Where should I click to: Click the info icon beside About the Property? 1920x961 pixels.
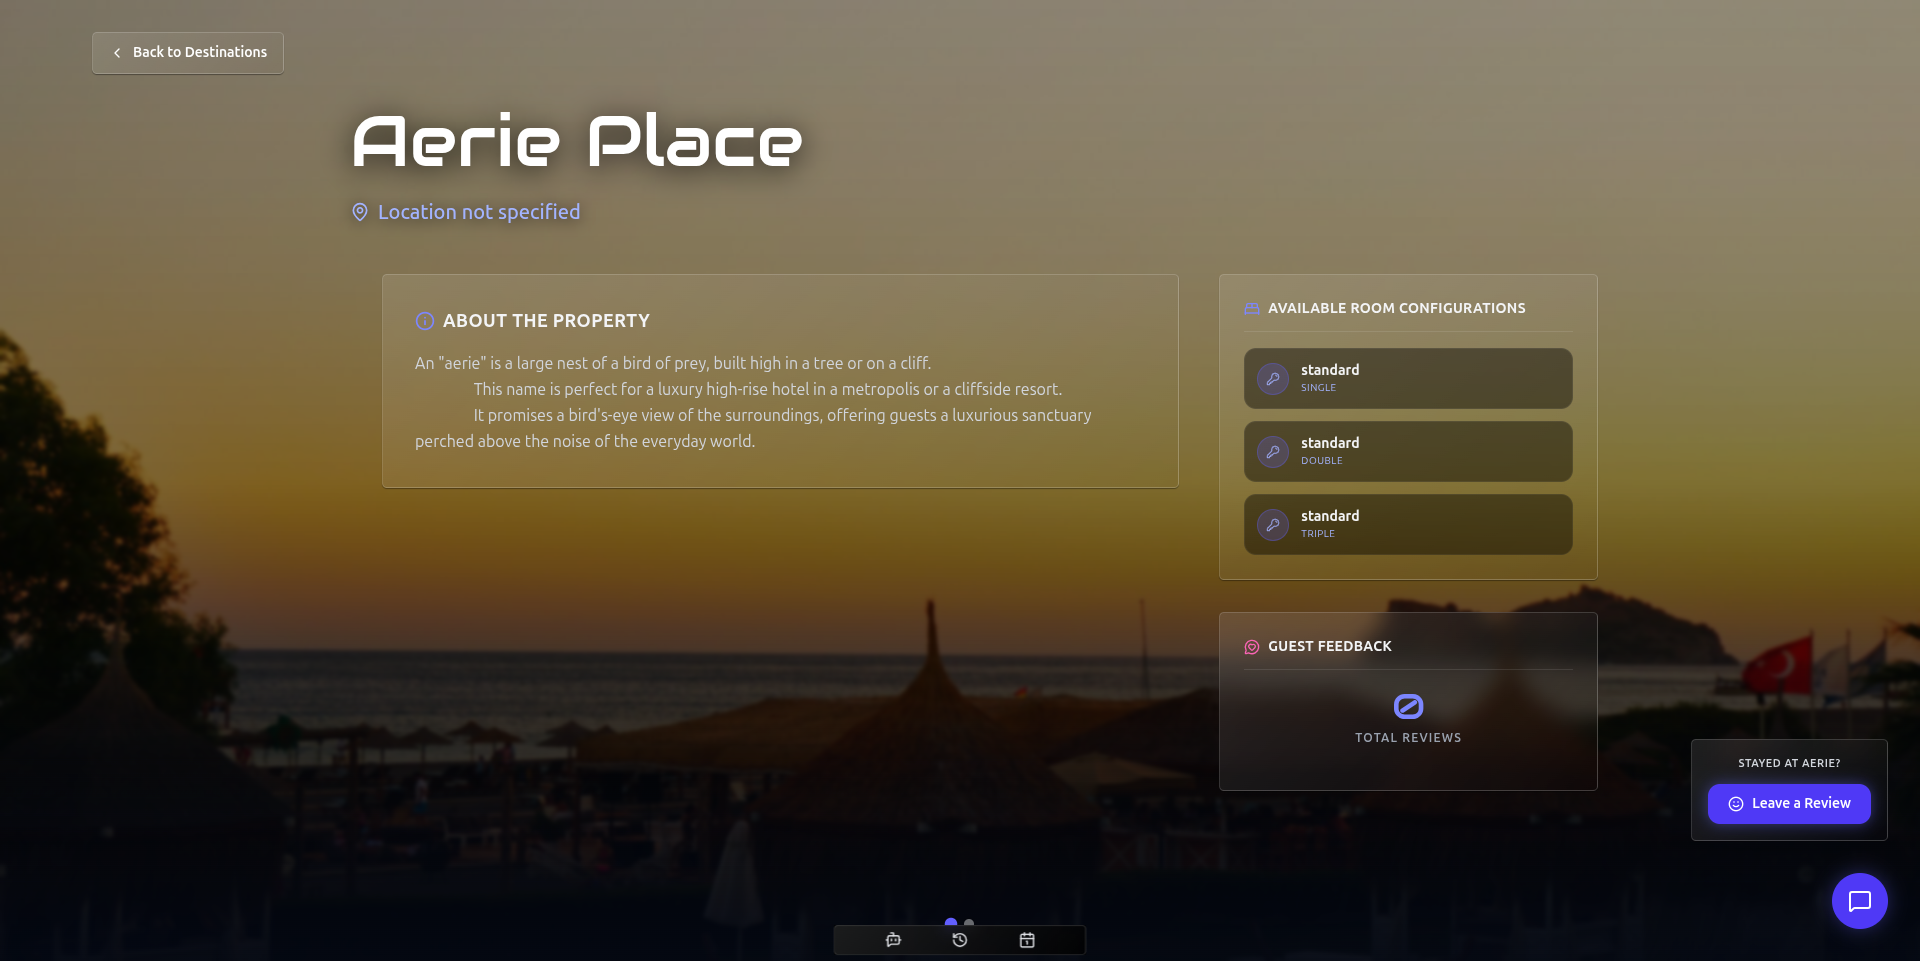[x=425, y=321]
